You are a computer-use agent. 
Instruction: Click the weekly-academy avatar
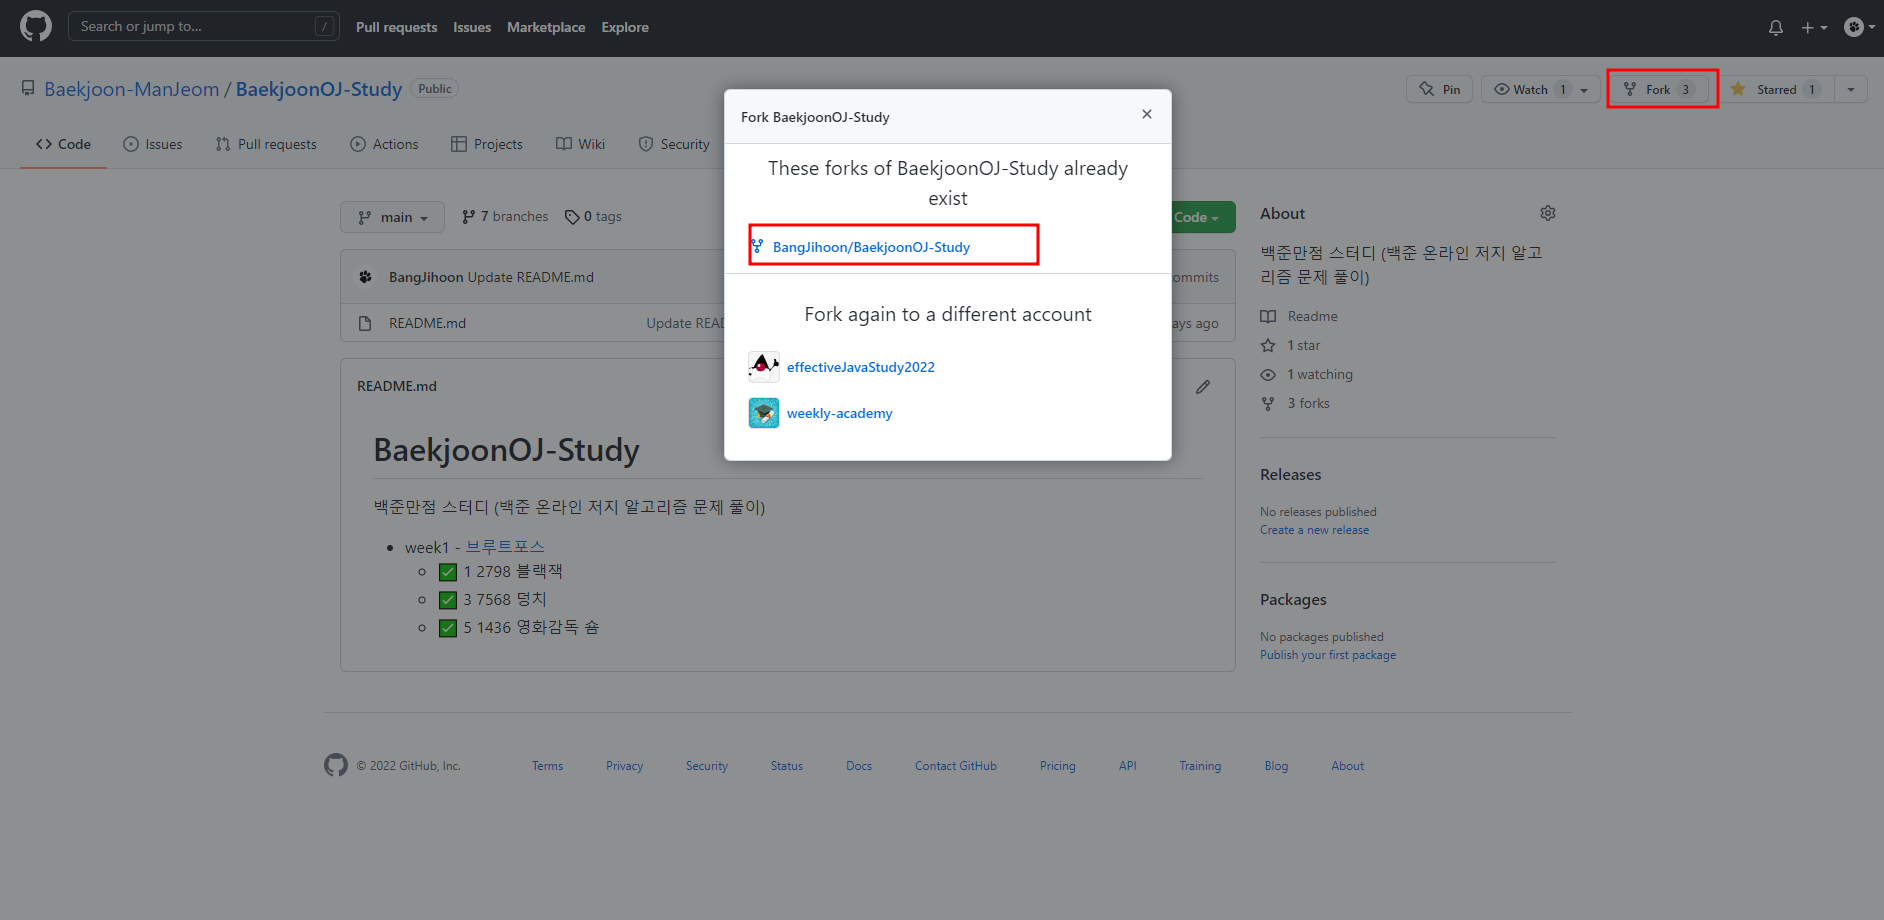764,413
